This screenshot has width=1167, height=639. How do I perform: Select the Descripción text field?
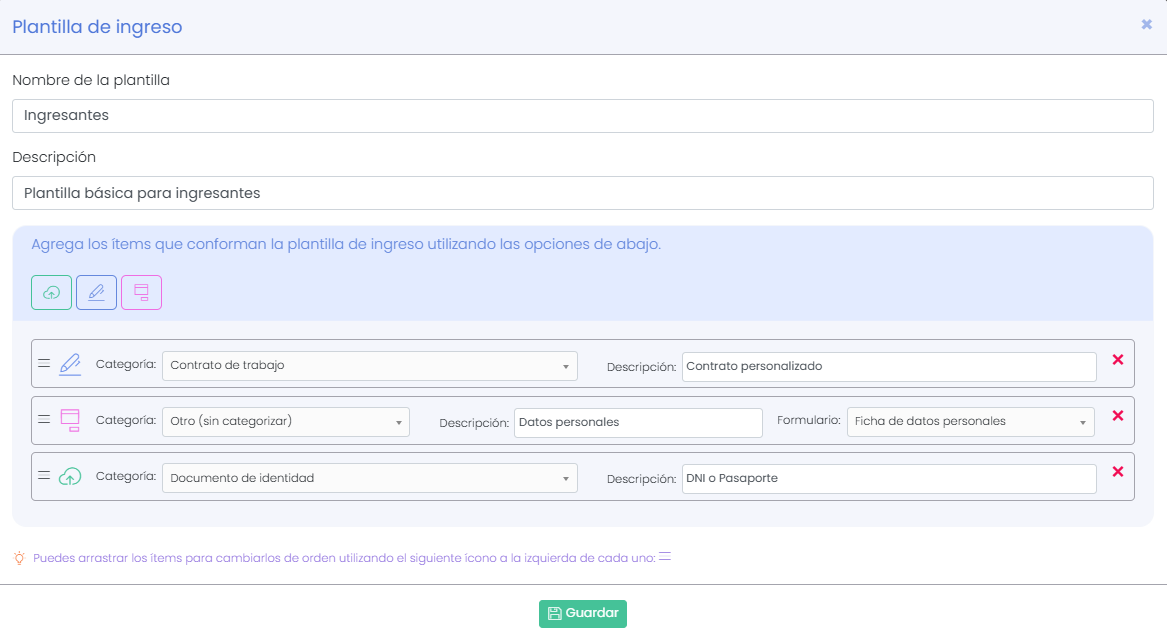pyautogui.click(x=583, y=193)
